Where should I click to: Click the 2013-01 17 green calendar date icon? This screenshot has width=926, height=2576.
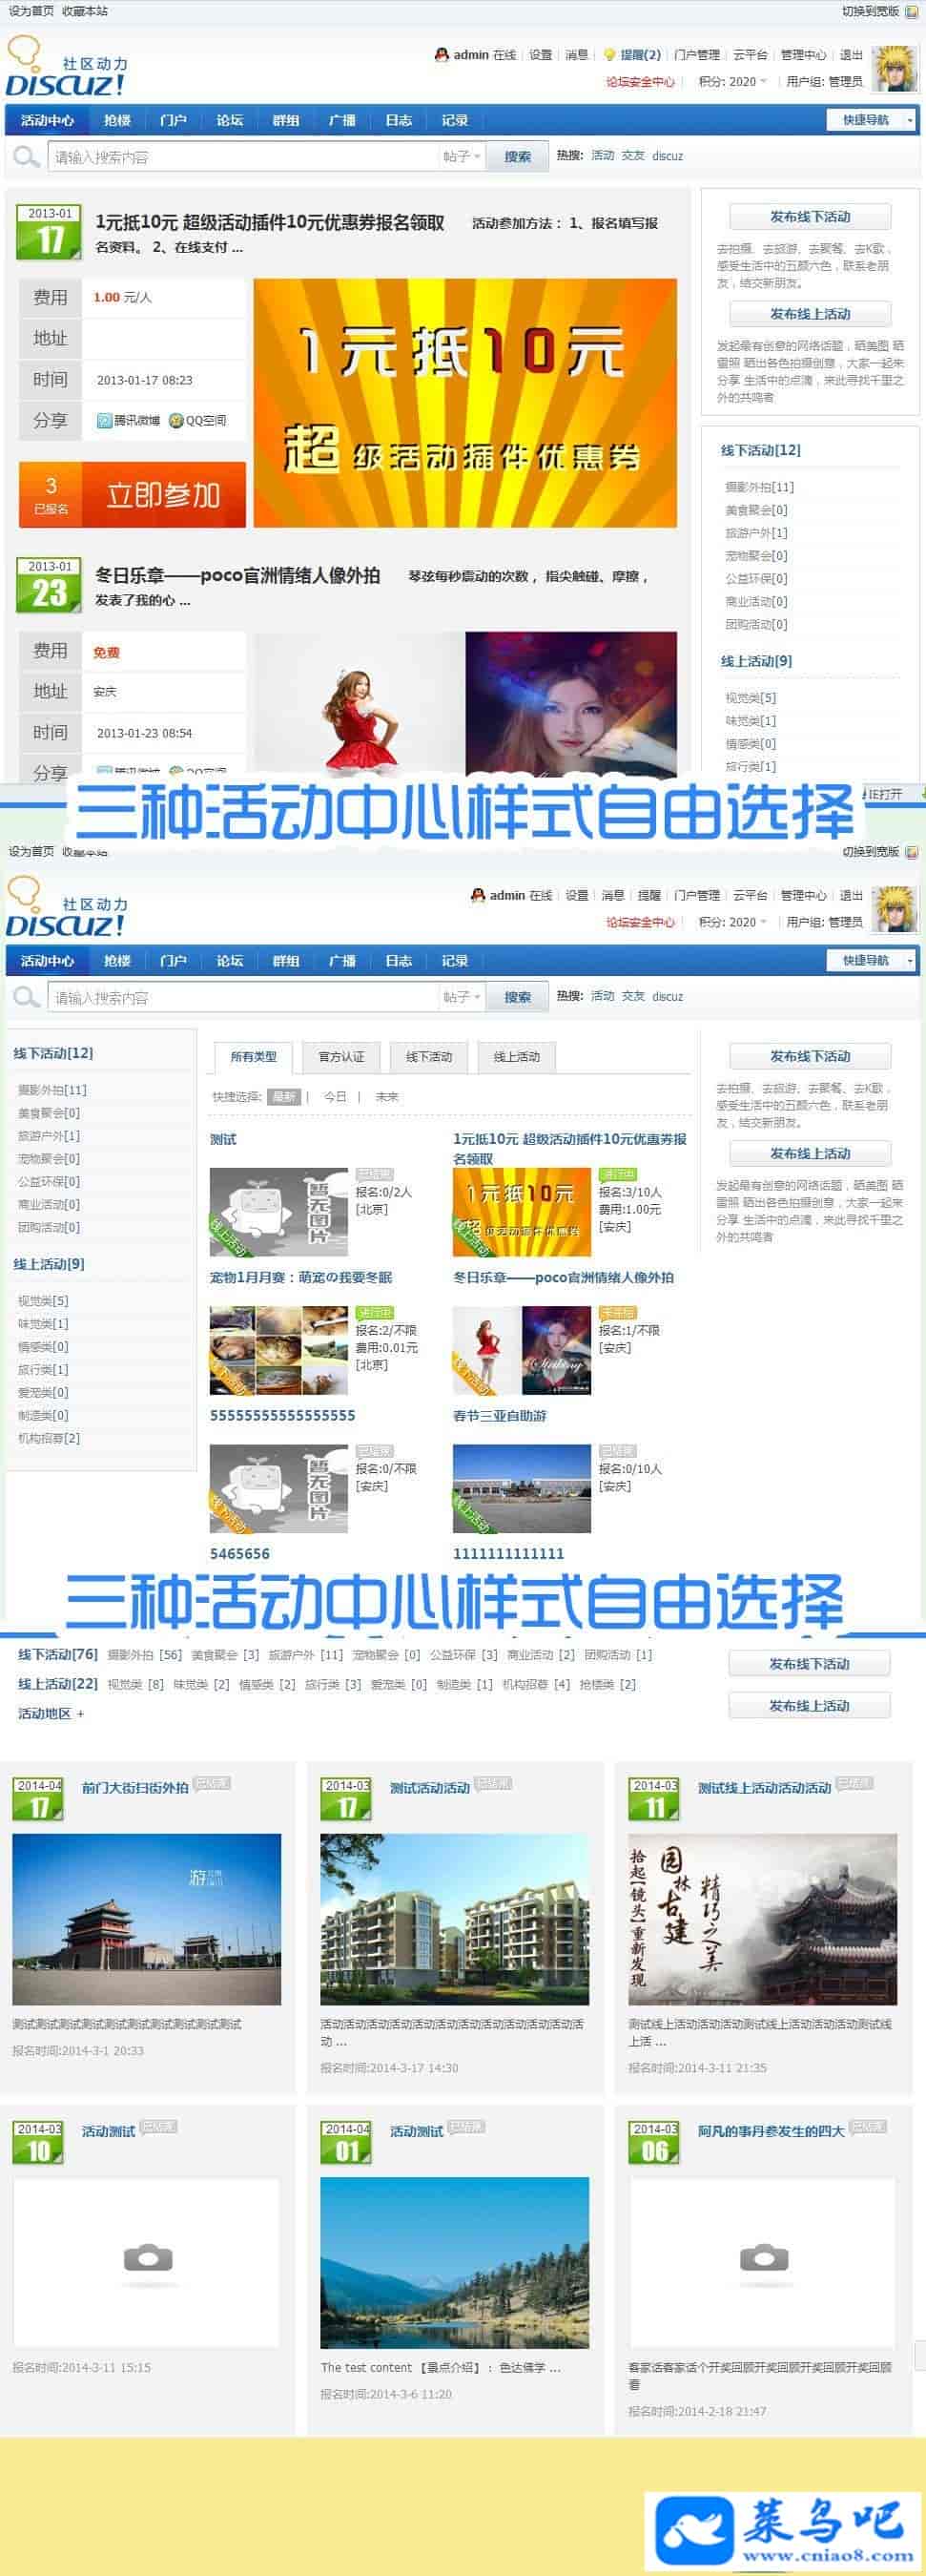pos(49,233)
